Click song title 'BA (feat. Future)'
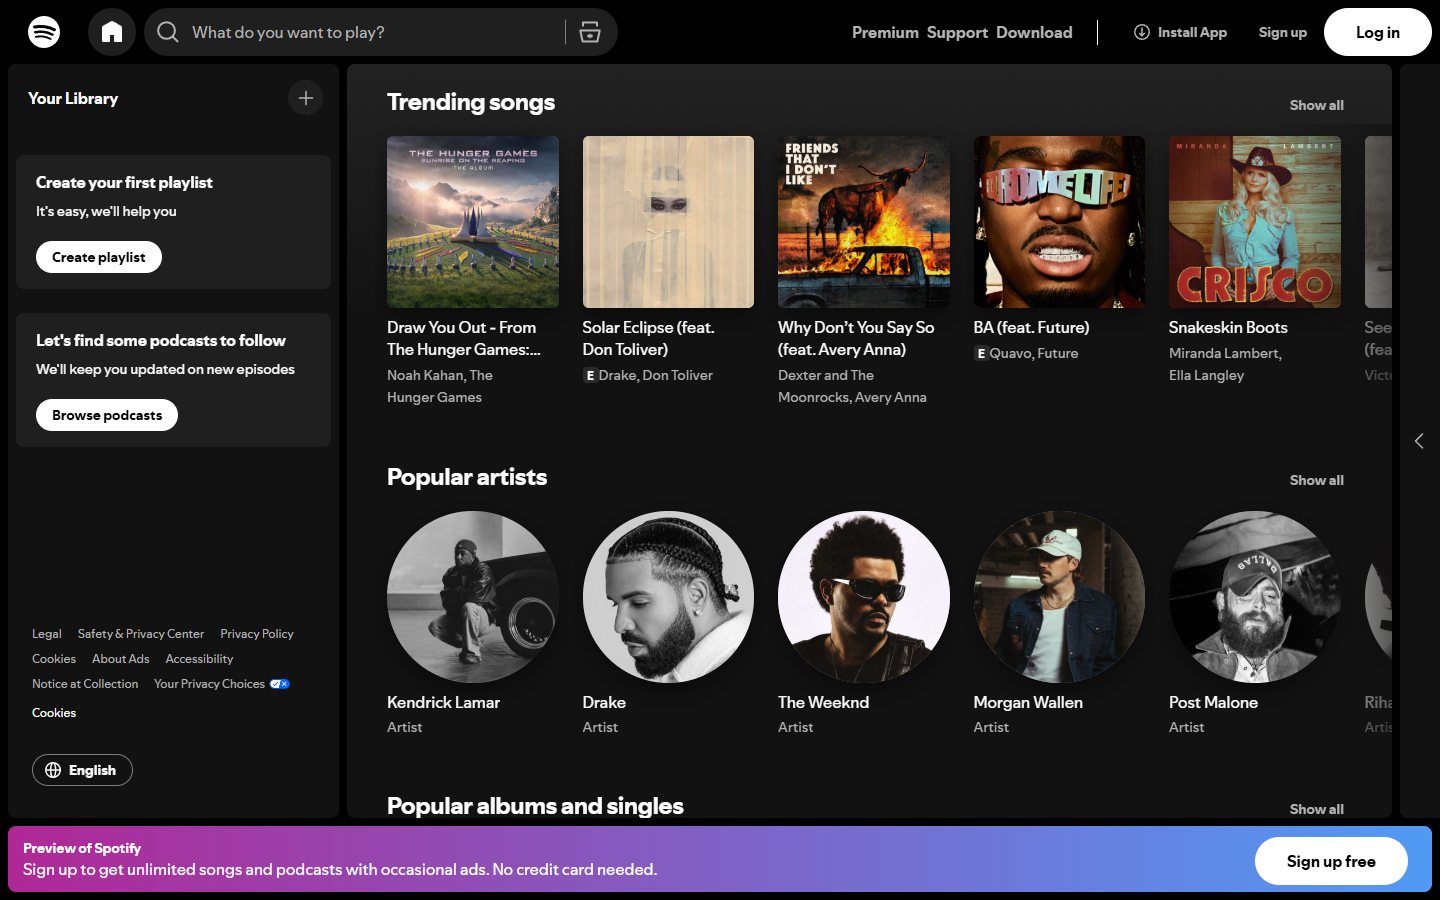This screenshot has width=1440, height=900. click(x=1031, y=327)
